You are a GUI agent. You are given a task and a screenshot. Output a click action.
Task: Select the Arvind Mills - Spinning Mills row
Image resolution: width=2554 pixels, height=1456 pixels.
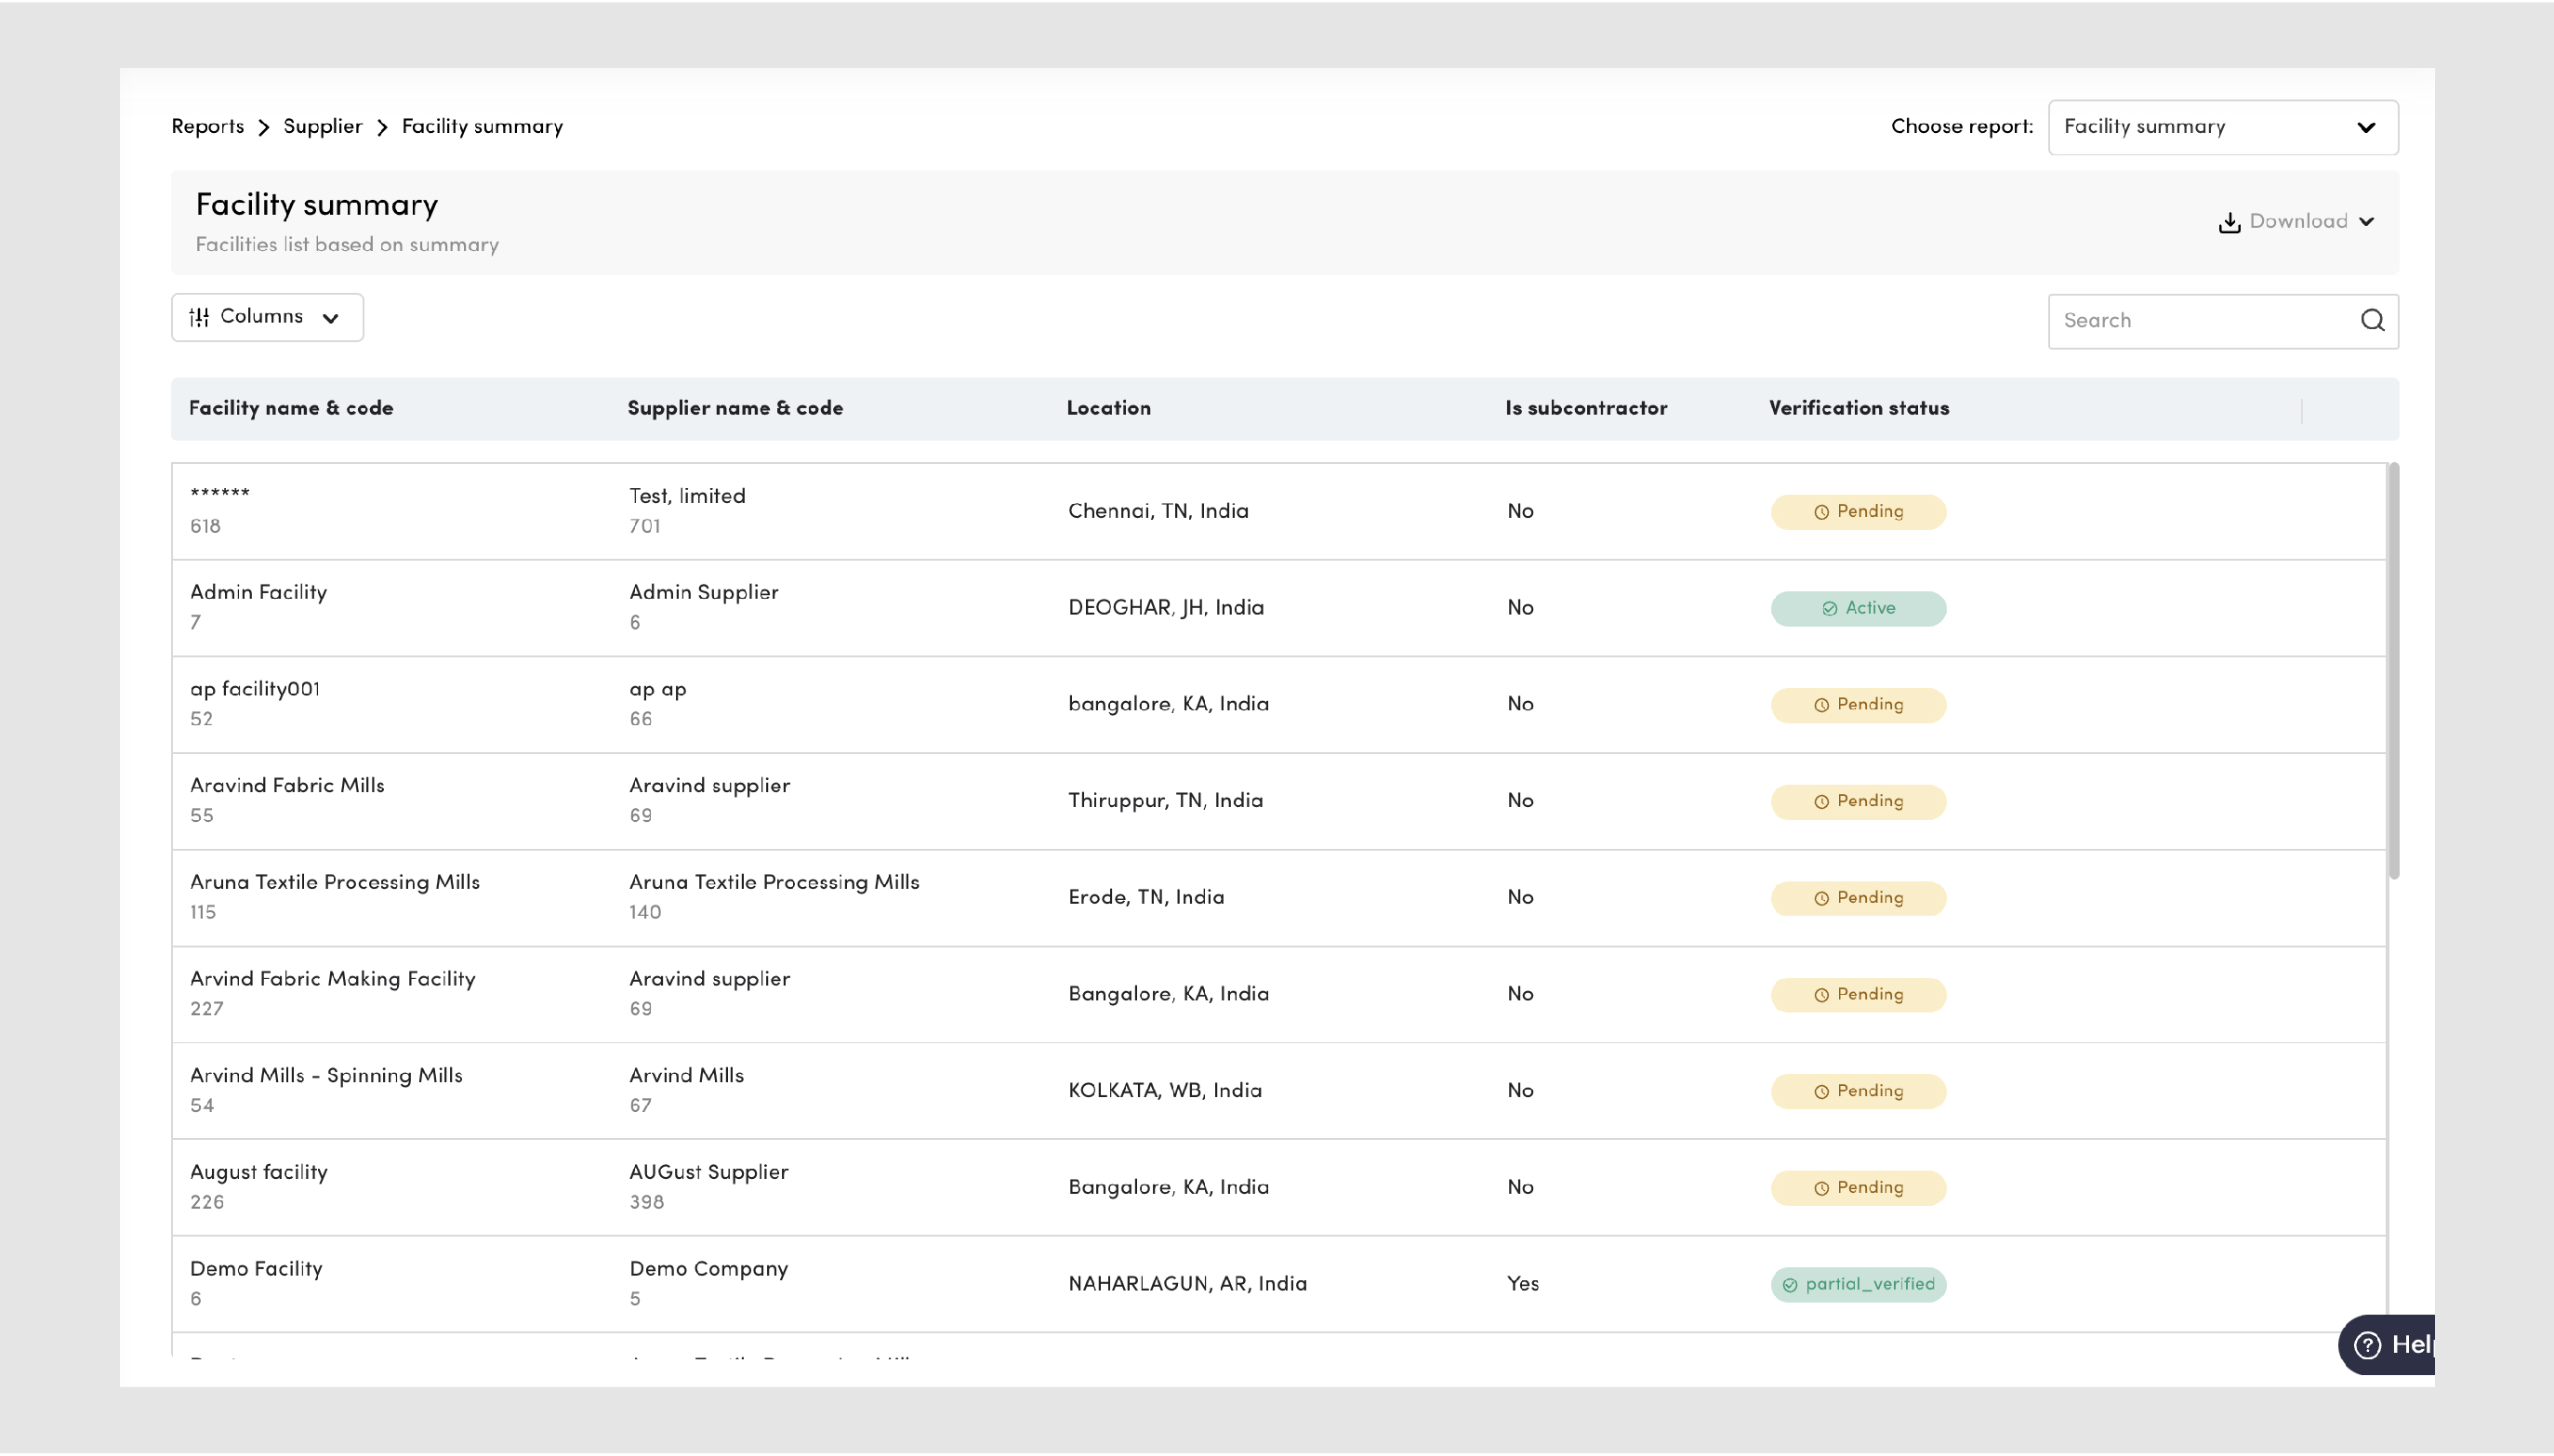(326, 1076)
